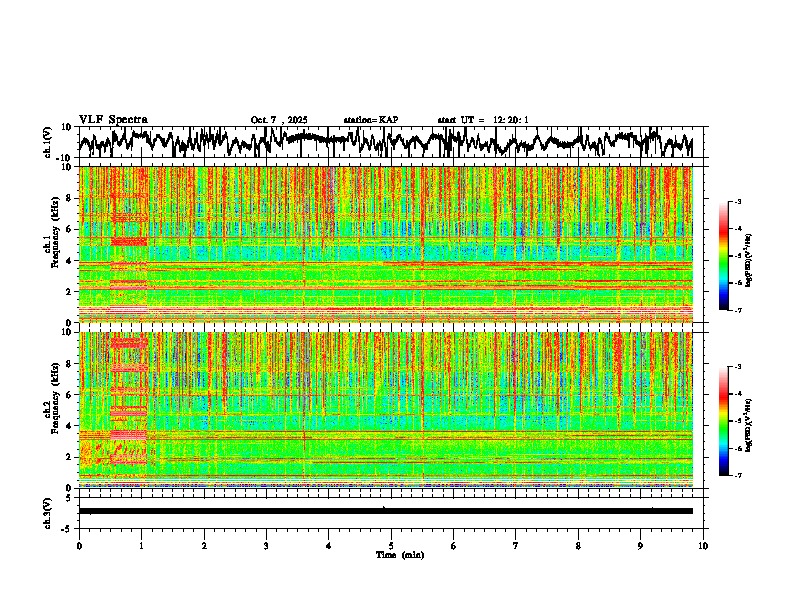Select the ch.1 "Frequency (kHz)" axis label
The height and width of the screenshot is (612, 792).
point(55,233)
